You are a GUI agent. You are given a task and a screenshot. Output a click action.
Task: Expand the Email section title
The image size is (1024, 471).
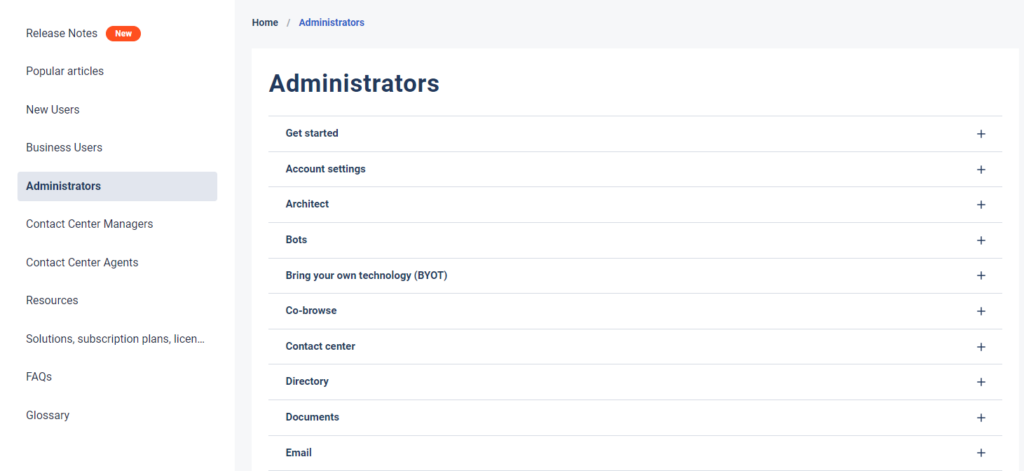(x=298, y=452)
